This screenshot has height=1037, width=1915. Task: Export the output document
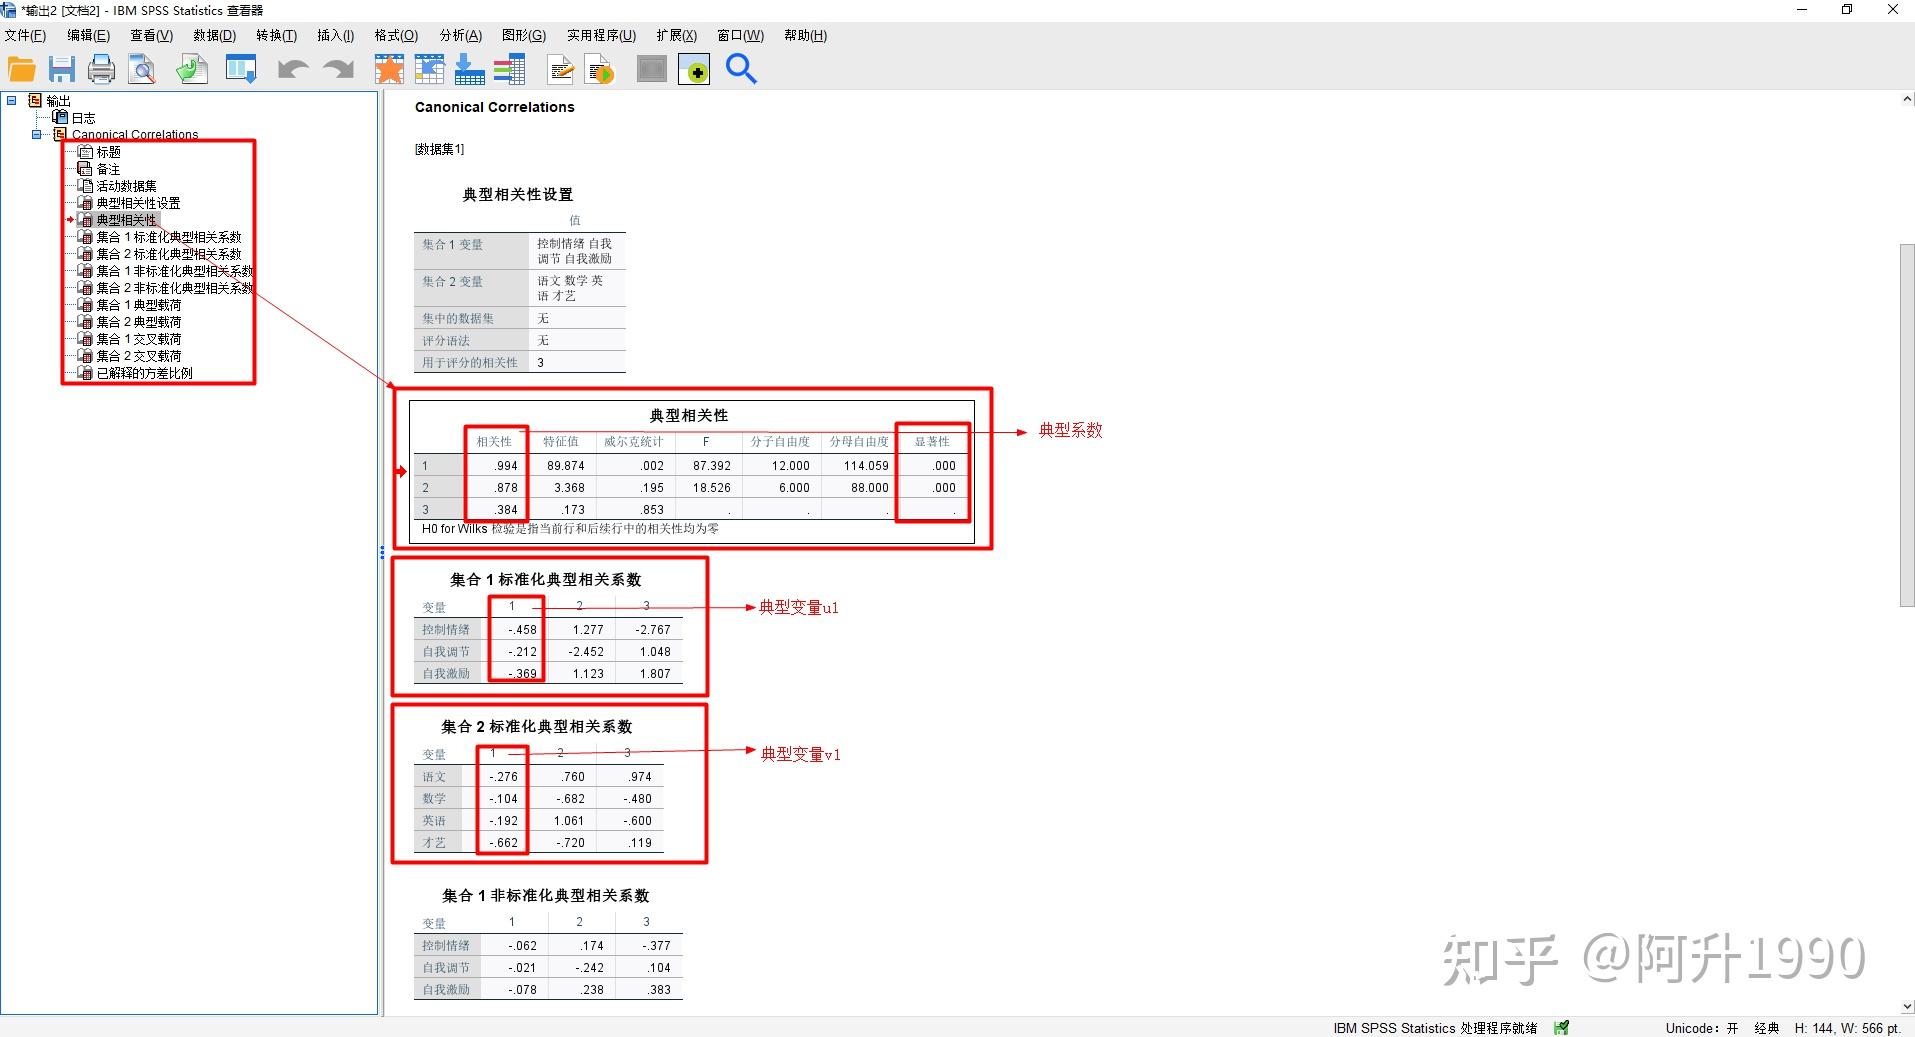[191, 69]
